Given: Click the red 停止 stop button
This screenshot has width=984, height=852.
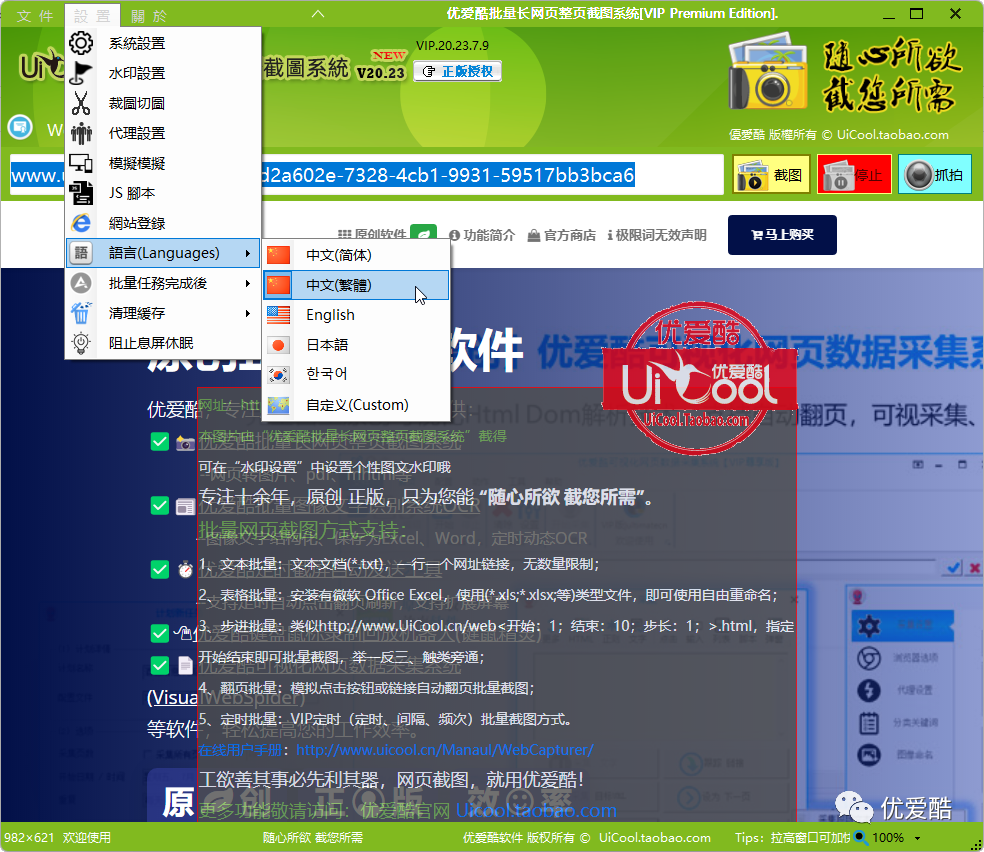Looking at the screenshot, I should pyautogui.click(x=854, y=174).
